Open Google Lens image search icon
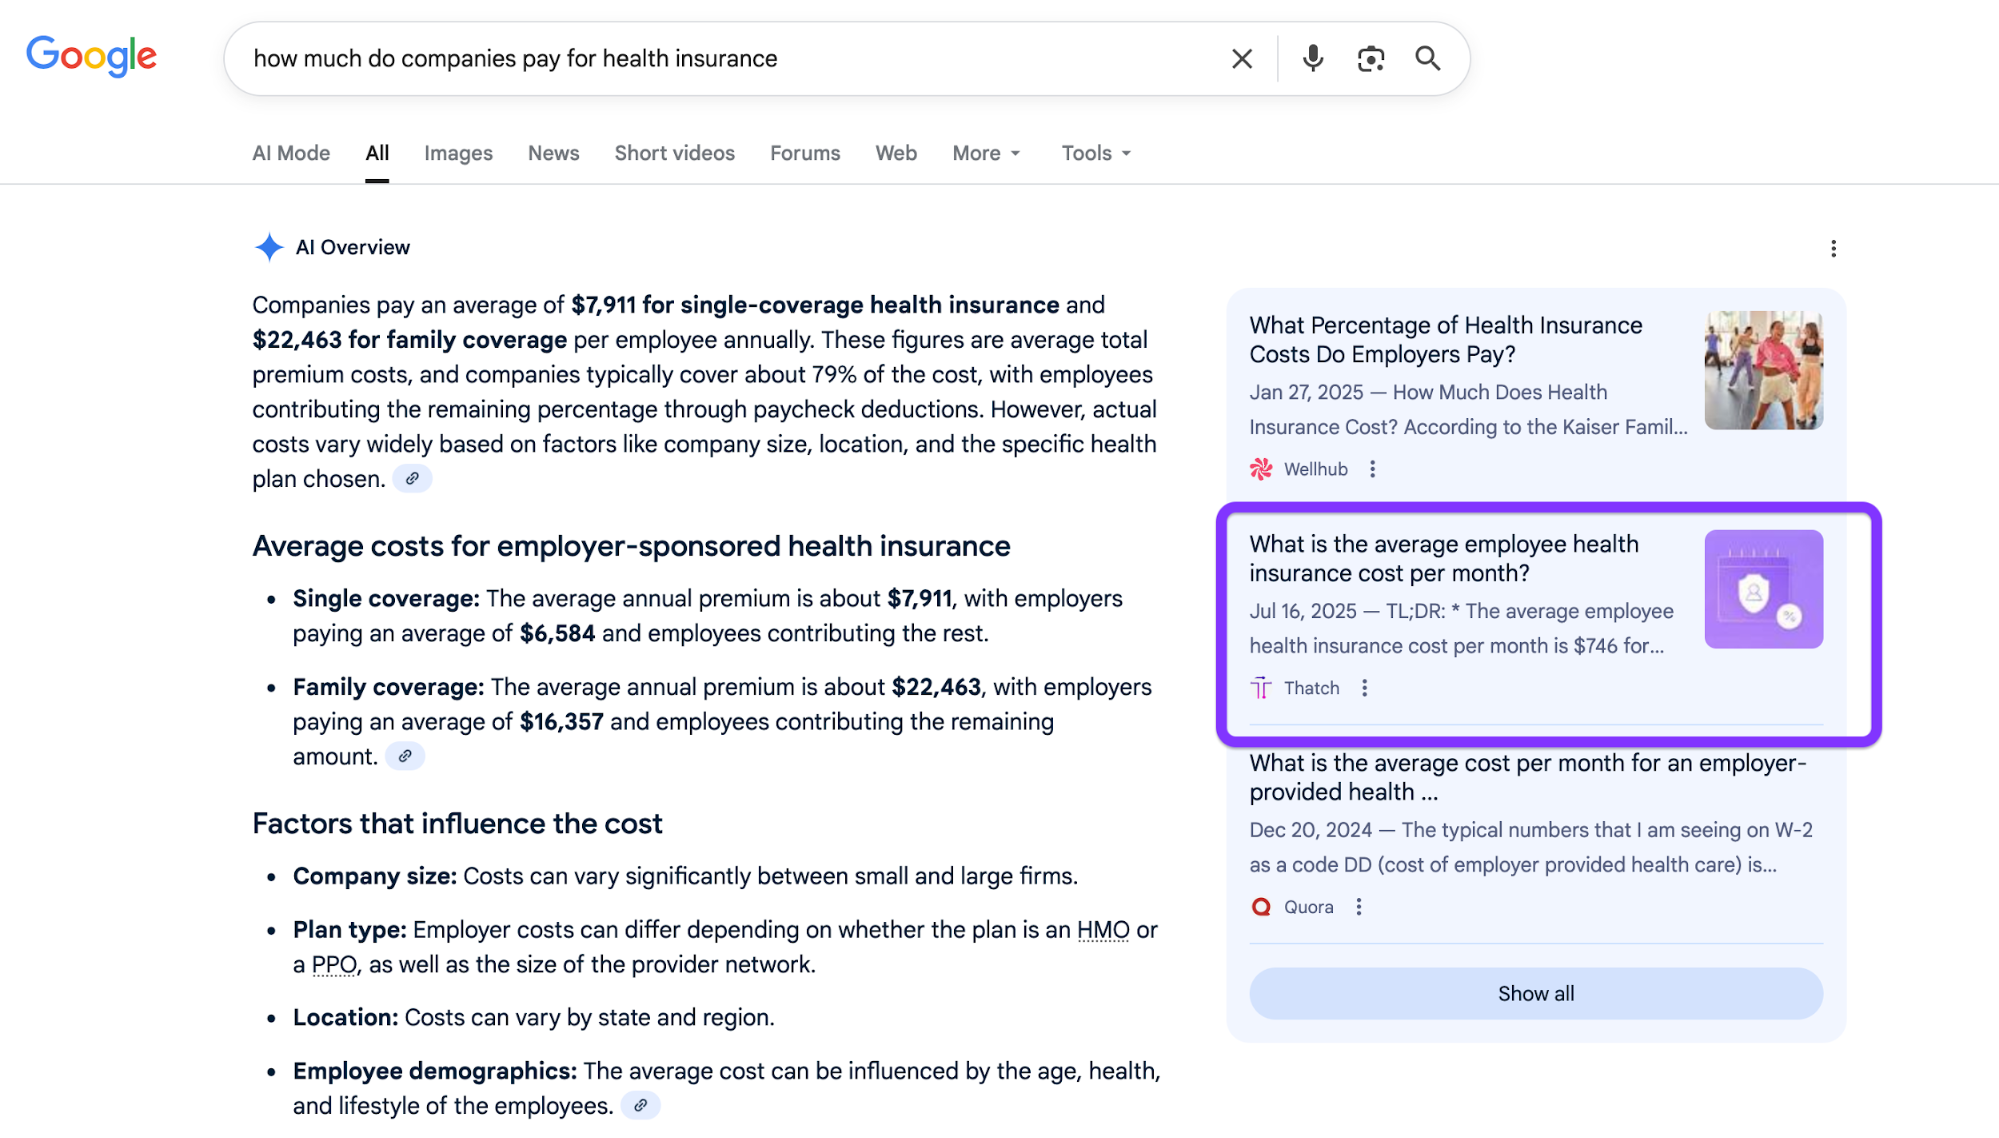This screenshot has height=1138, width=1999. pos(1370,59)
